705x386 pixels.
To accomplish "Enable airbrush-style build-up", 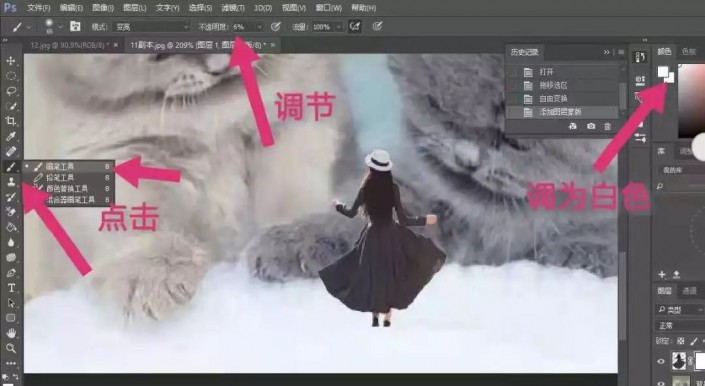I will 355,27.
